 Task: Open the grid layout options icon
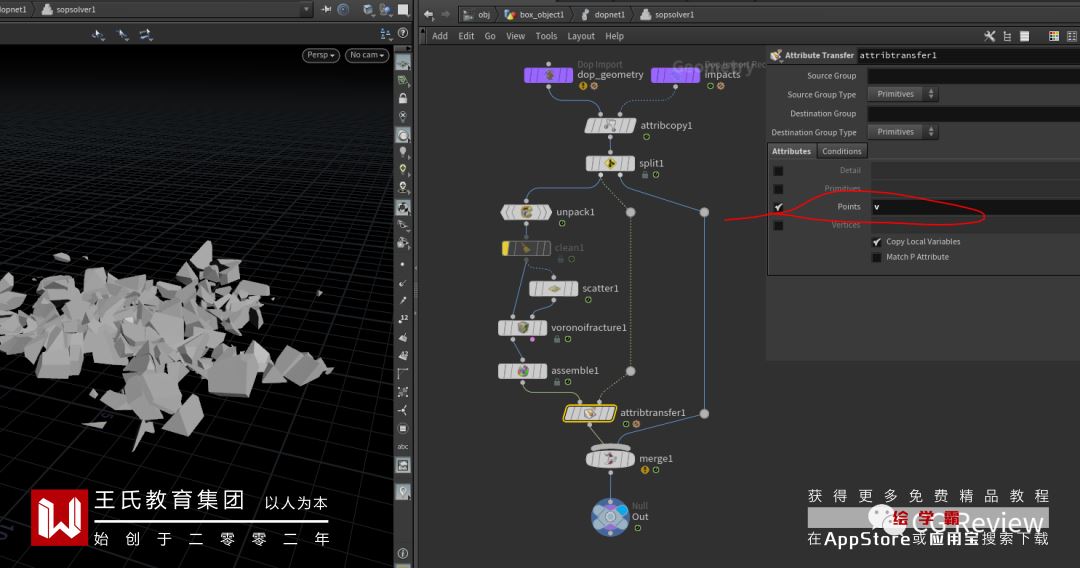point(1072,36)
